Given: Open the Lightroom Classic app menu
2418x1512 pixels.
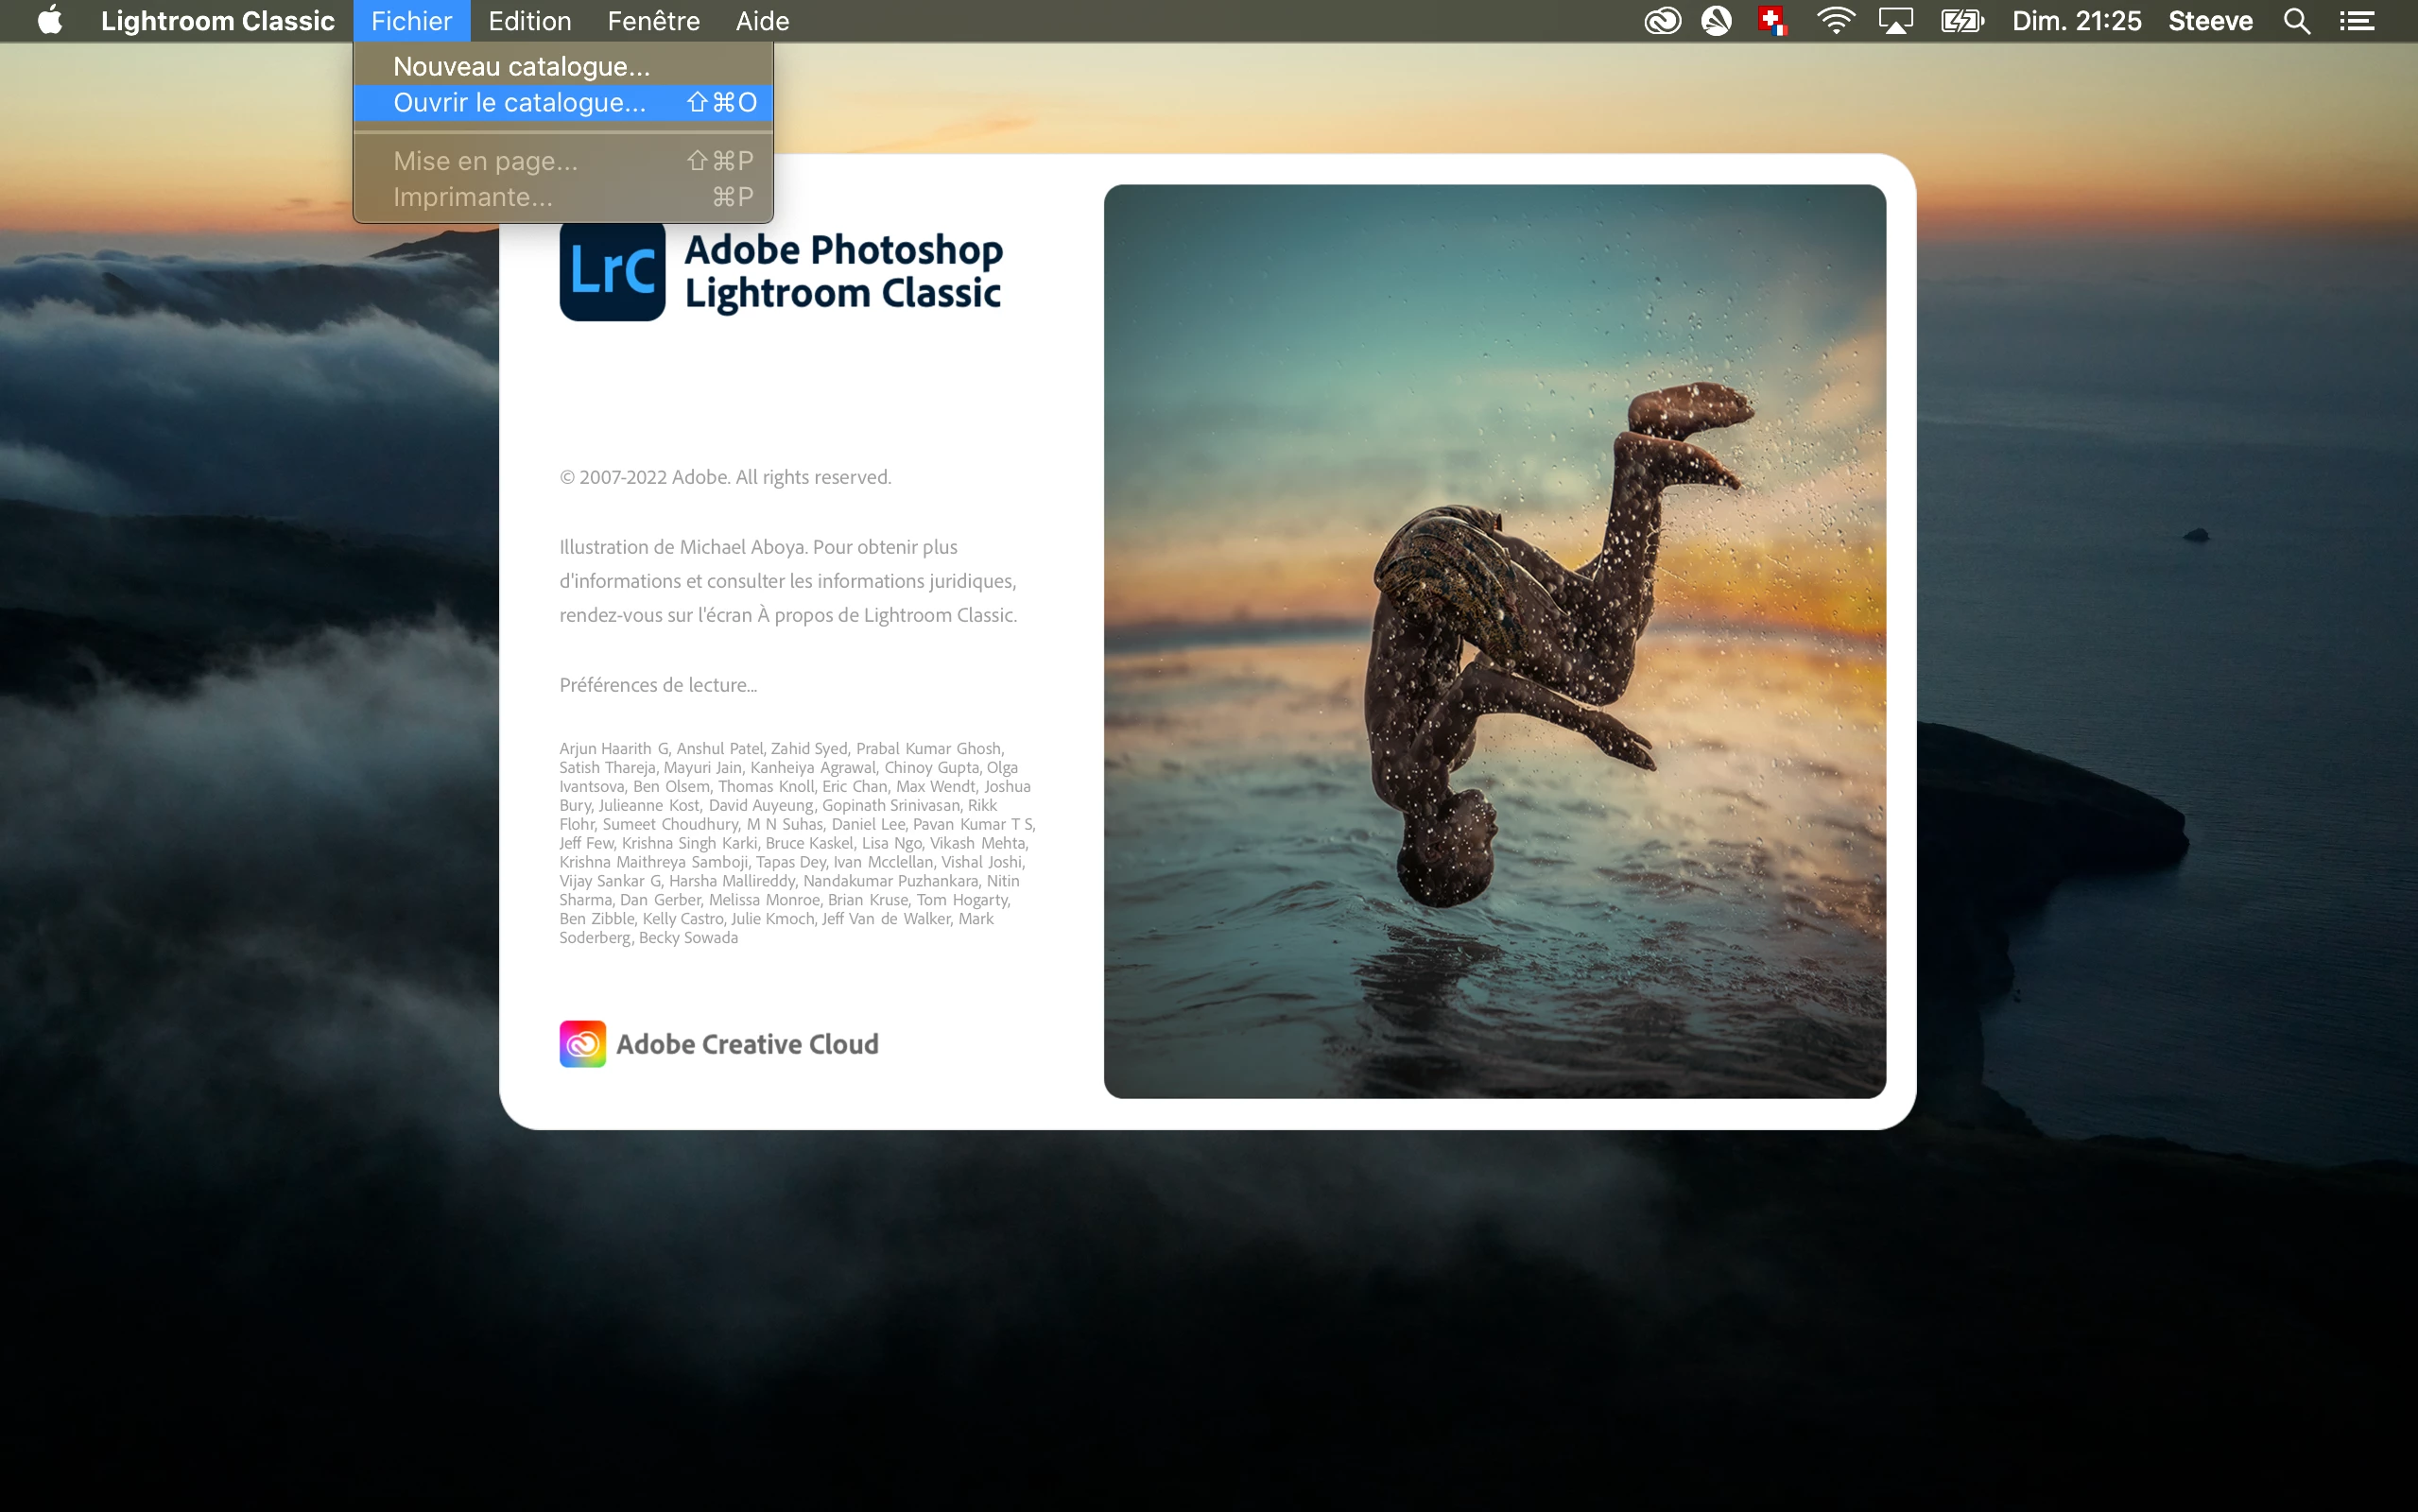Looking at the screenshot, I should [217, 21].
